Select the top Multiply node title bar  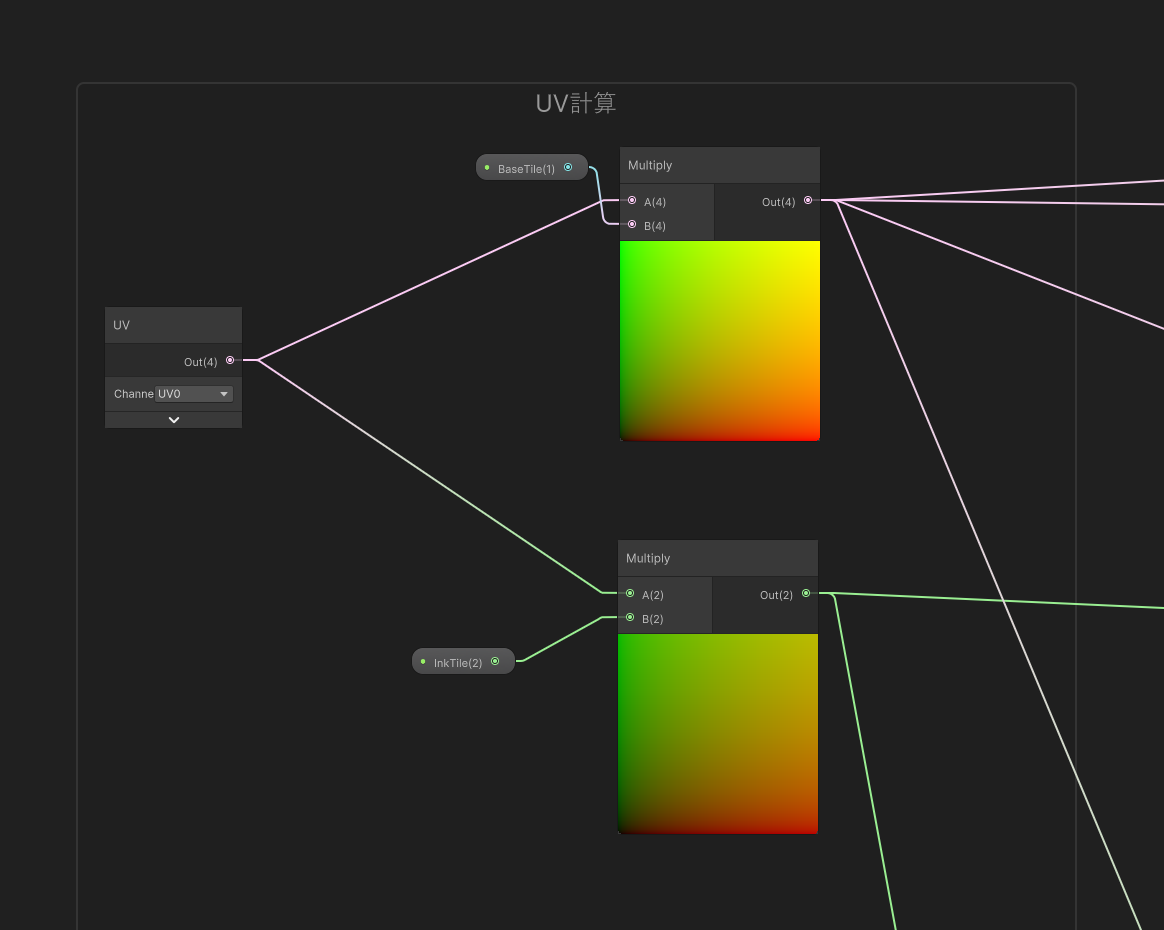[719, 165]
